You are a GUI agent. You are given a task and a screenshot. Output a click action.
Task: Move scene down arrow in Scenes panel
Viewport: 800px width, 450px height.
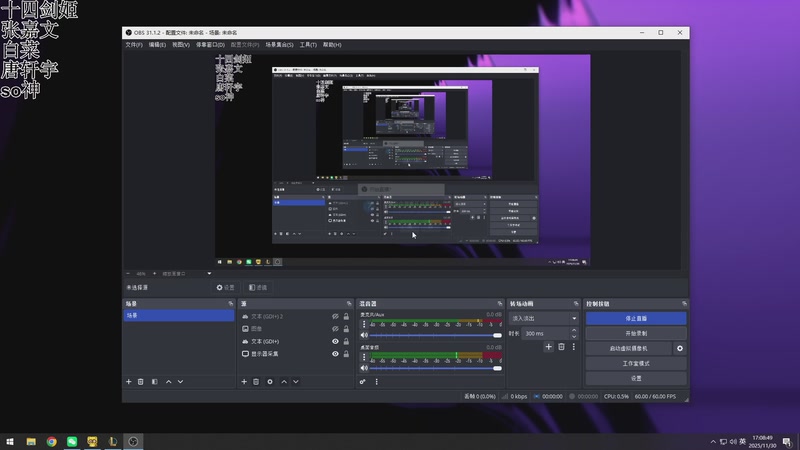coord(181,382)
